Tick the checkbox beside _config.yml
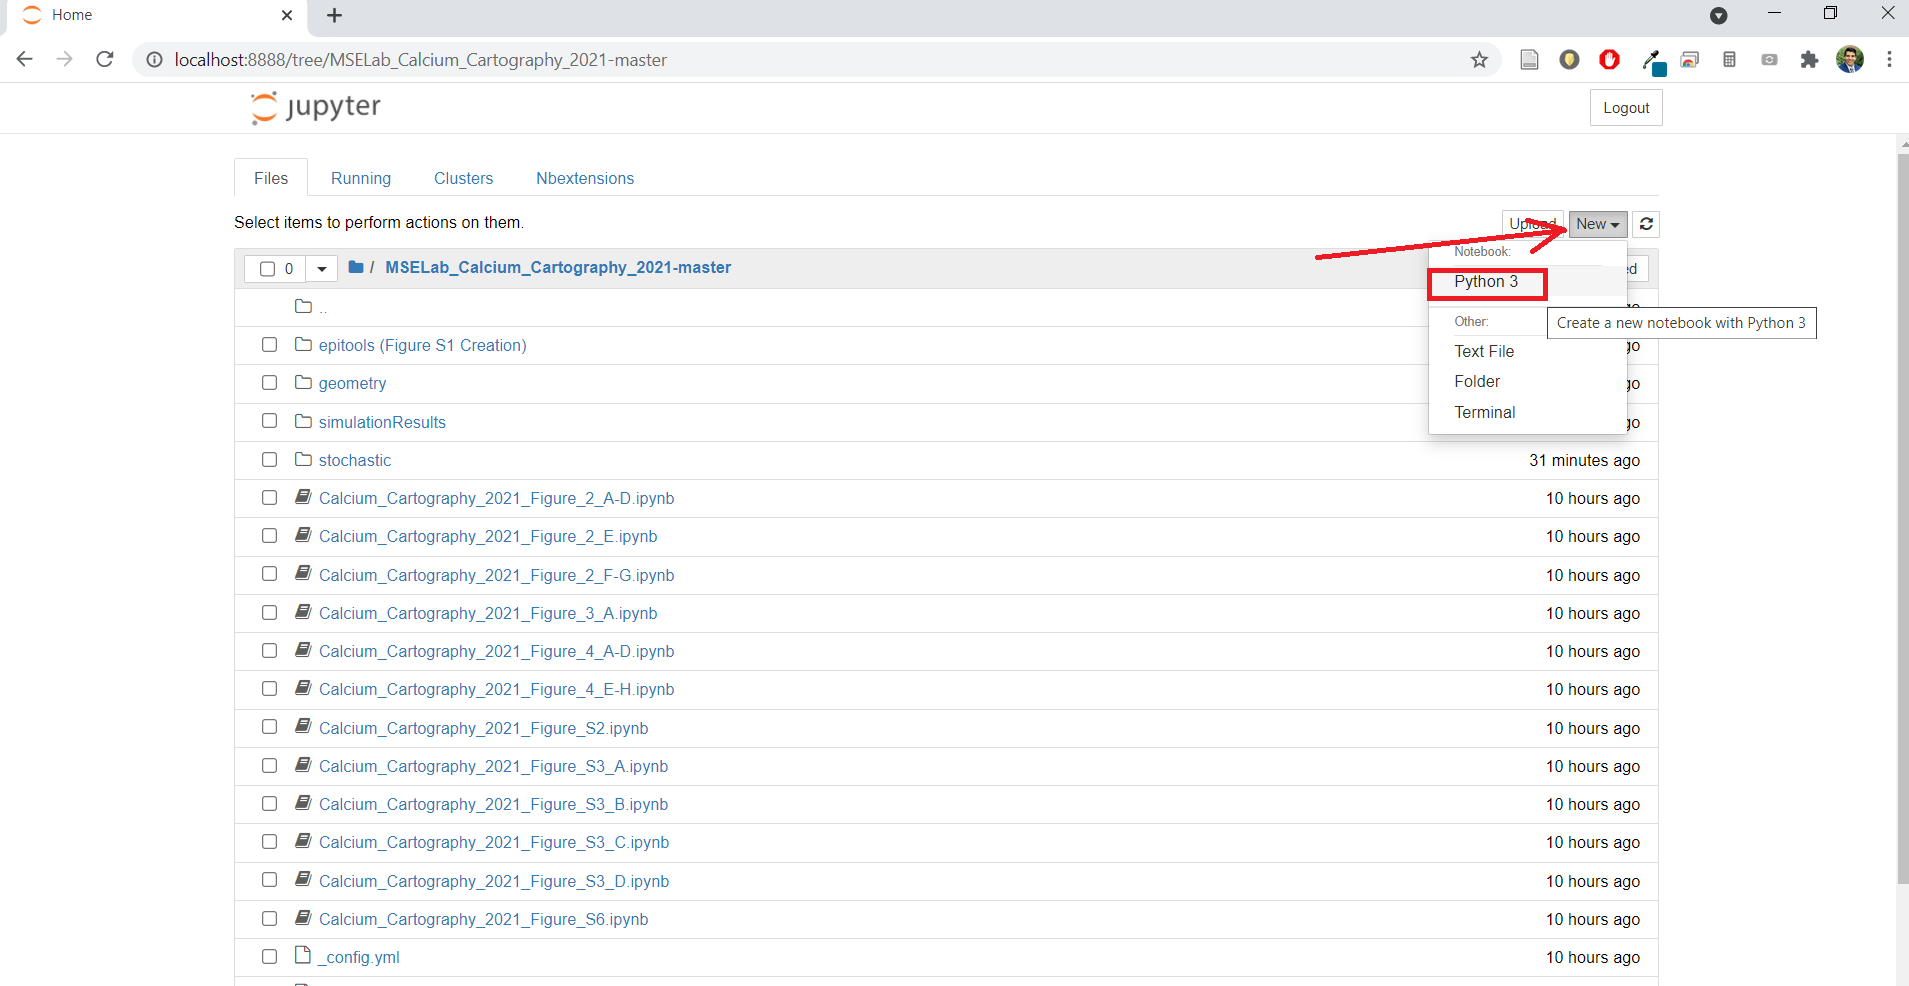Viewport: 1909px width, 986px height. [269, 957]
